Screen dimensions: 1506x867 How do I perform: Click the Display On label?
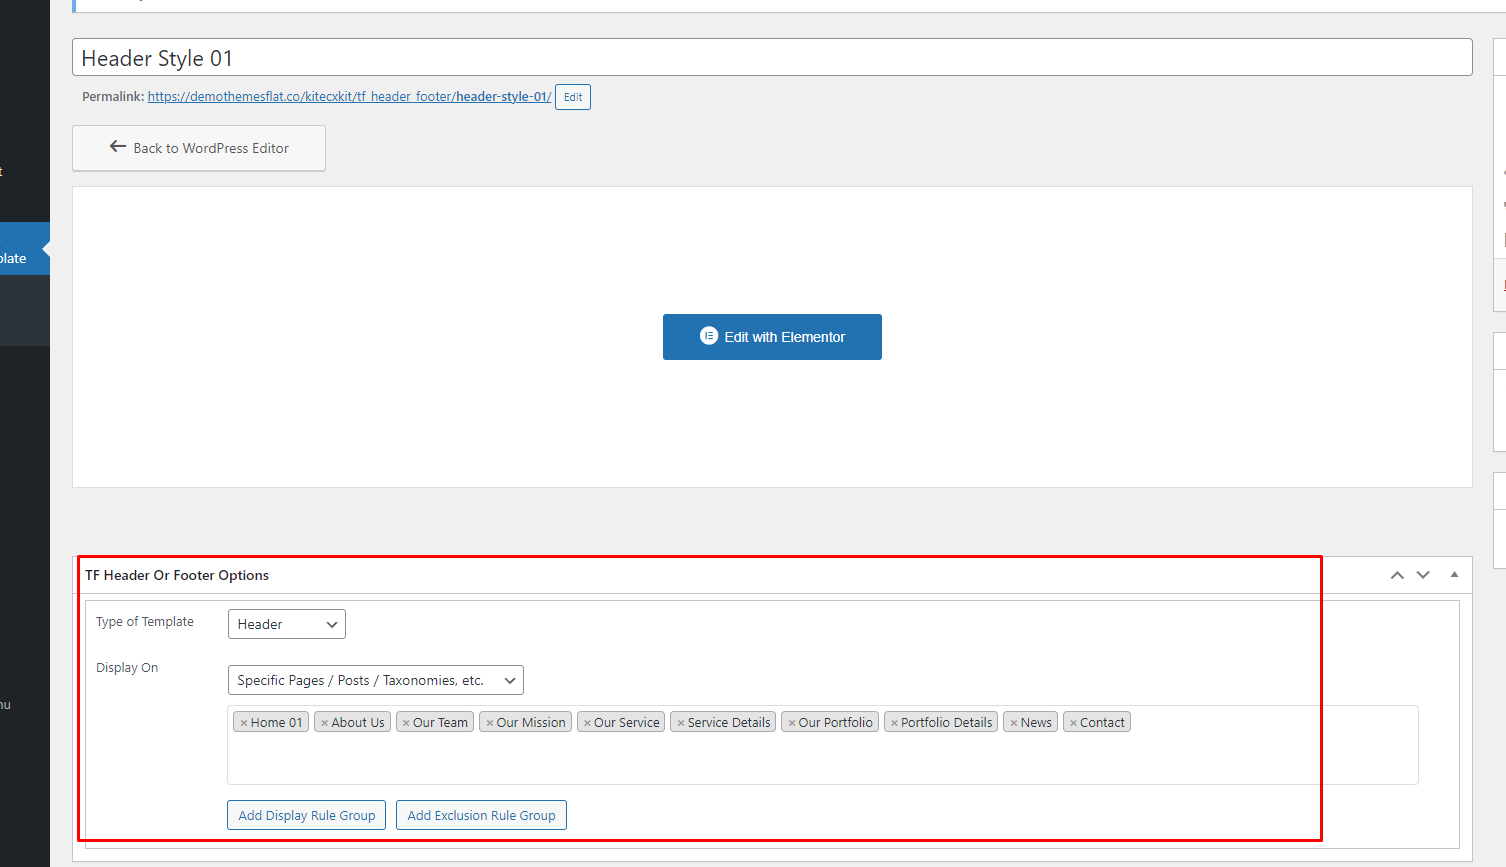[127, 667]
